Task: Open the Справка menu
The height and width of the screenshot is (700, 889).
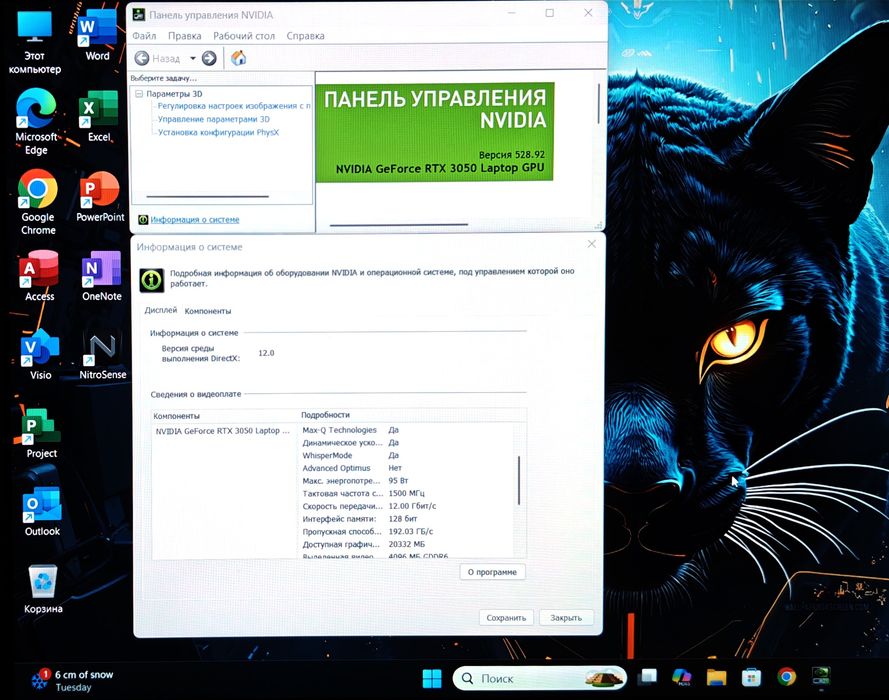Action: click(x=305, y=36)
